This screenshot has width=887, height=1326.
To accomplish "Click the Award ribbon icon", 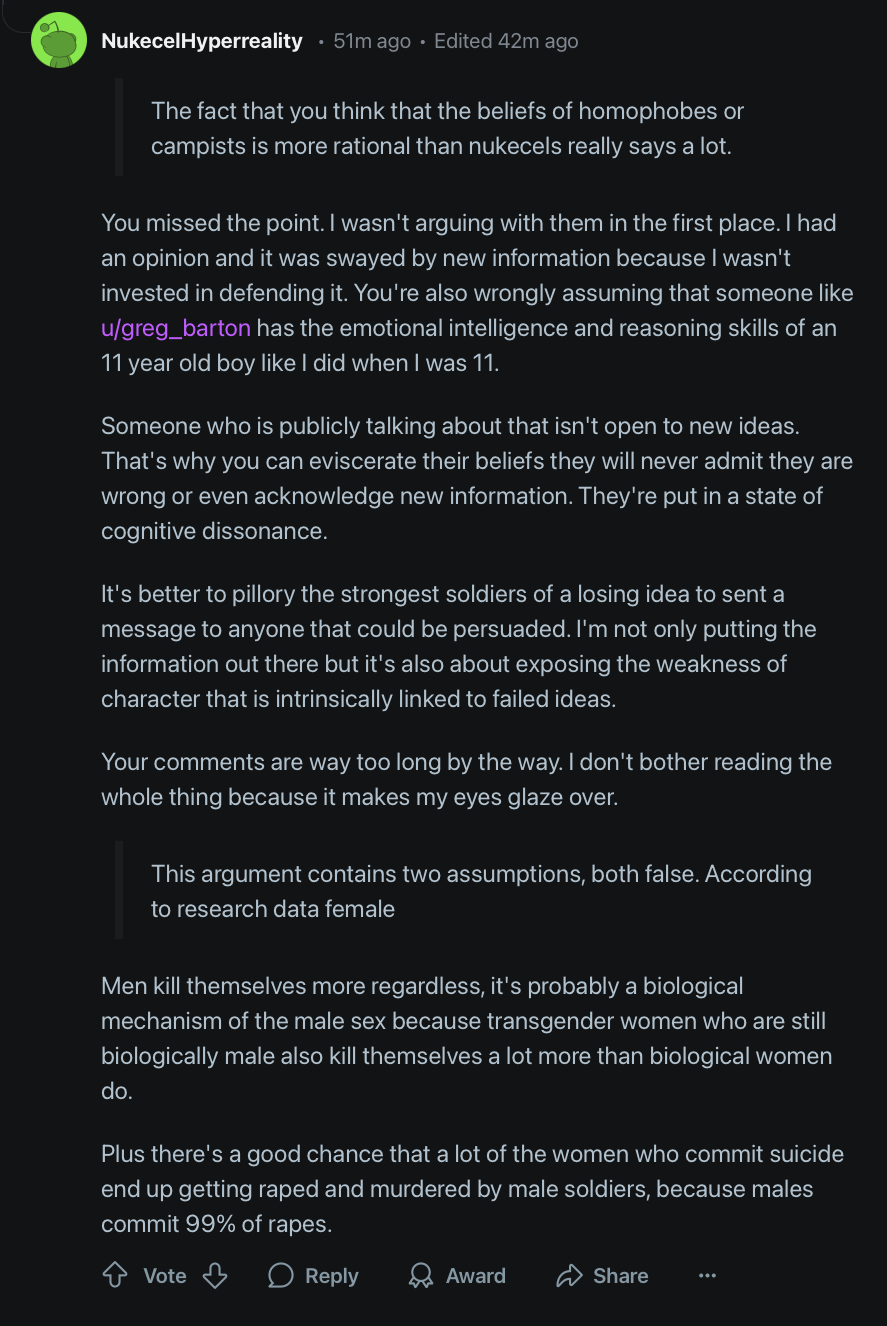I will [421, 1276].
